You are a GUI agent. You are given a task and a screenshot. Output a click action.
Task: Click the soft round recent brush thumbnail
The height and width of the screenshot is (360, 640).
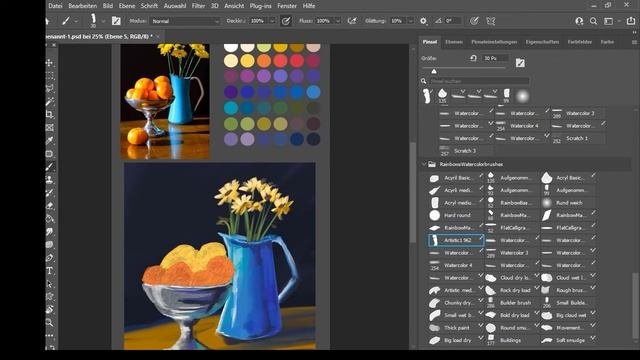[523, 96]
